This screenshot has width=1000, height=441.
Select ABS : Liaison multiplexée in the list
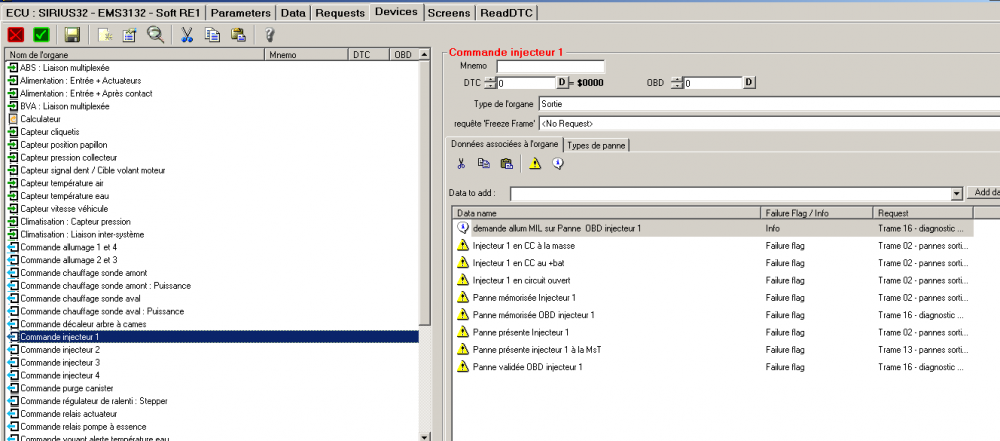(64, 68)
